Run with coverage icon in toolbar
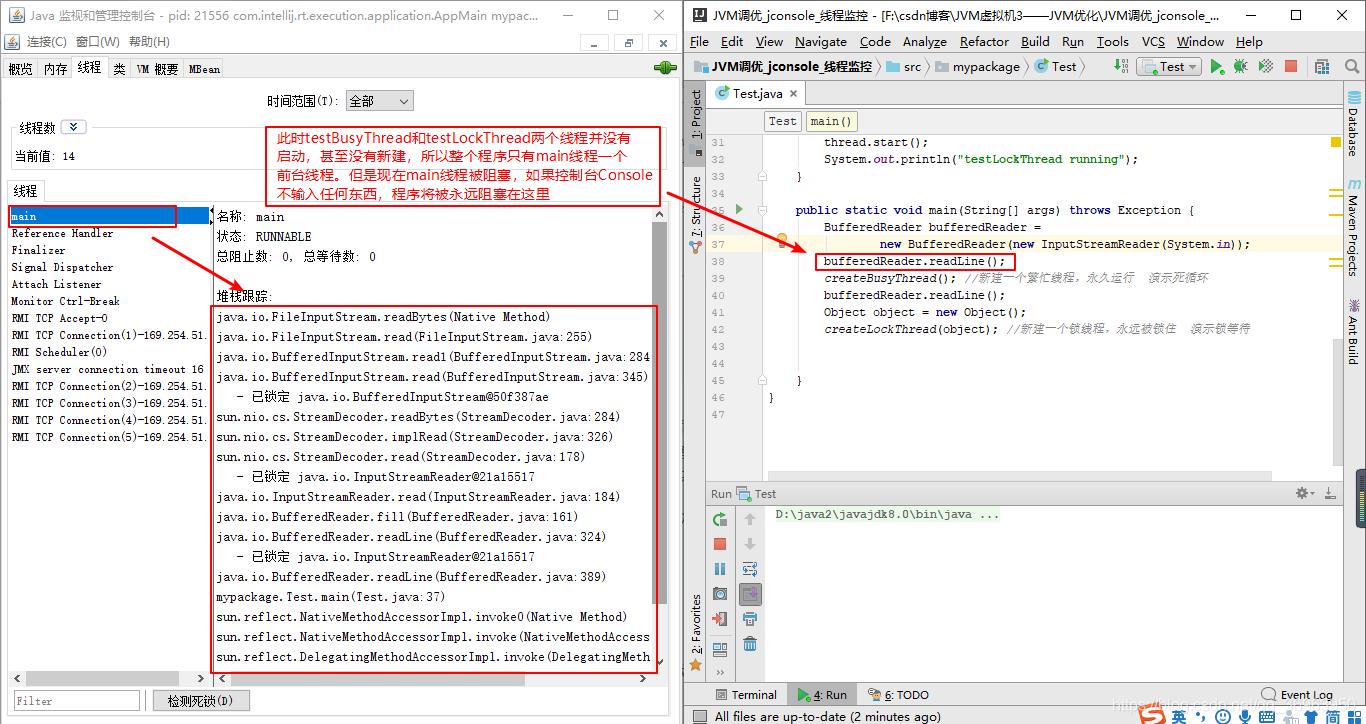Screen dimensions: 1366x724 1265,66
